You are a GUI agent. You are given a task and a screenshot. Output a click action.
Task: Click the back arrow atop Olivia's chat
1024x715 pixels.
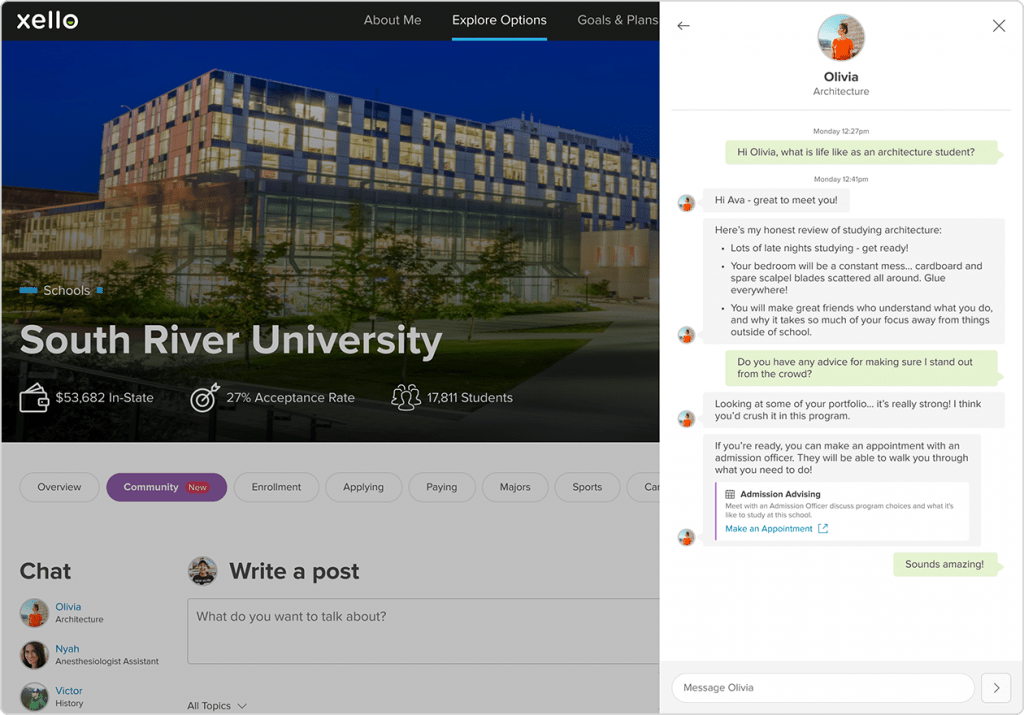(x=684, y=26)
